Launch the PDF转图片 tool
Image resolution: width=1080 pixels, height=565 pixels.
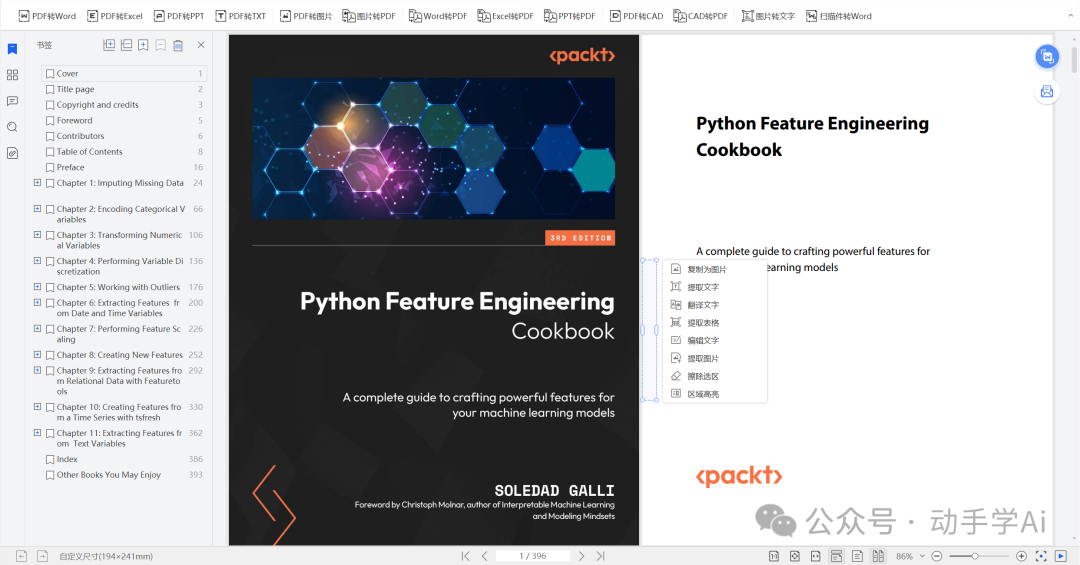click(306, 16)
